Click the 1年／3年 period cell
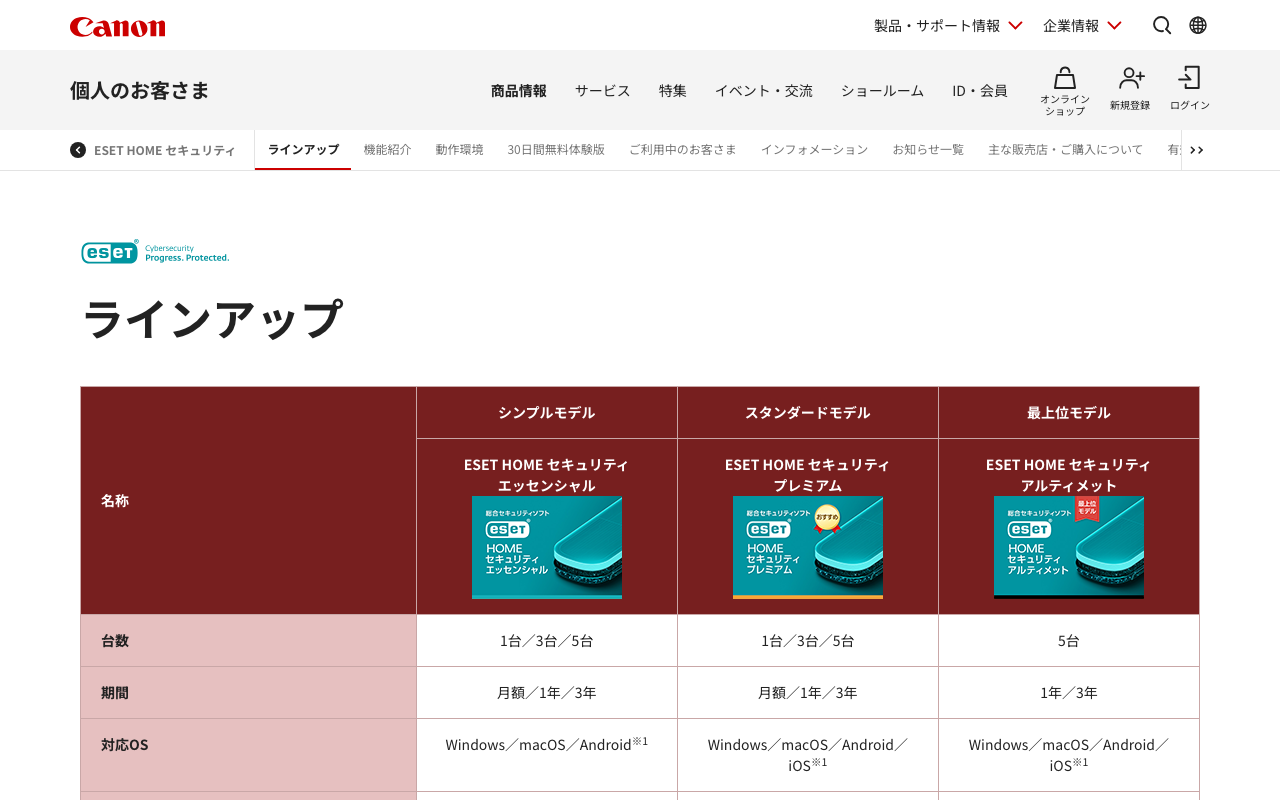The width and height of the screenshot is (1280, 800). pos(1069,693)
